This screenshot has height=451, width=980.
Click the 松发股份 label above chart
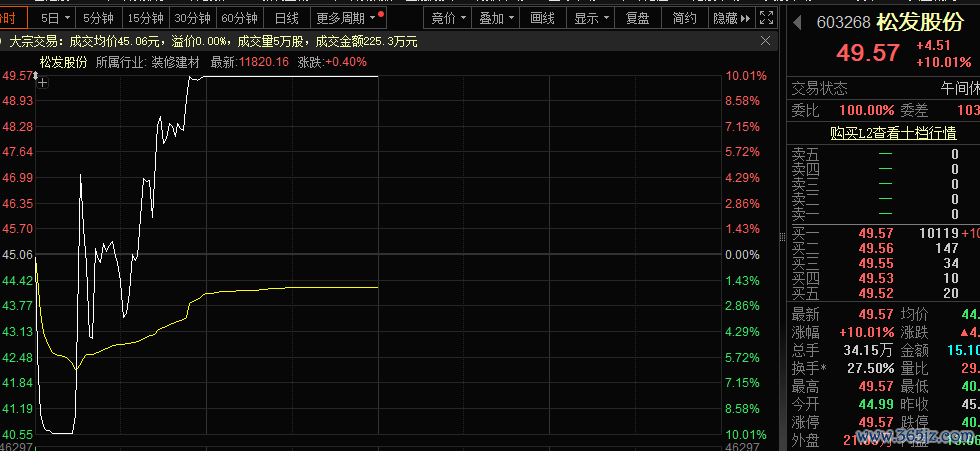(63, 62)
